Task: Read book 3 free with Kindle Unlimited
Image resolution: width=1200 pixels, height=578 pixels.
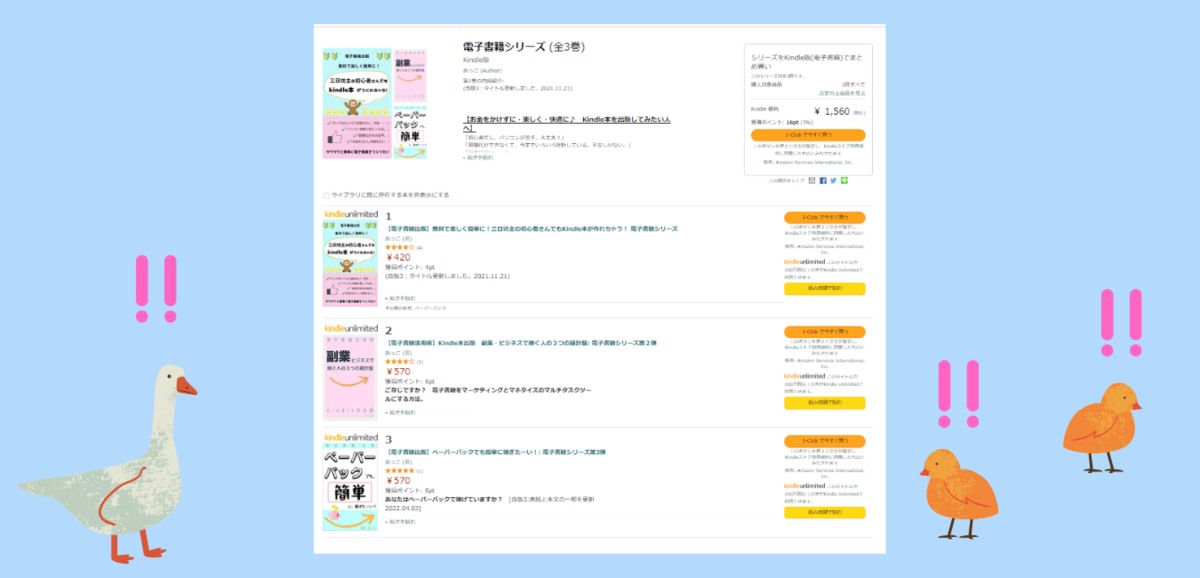Action: [824, 513]
